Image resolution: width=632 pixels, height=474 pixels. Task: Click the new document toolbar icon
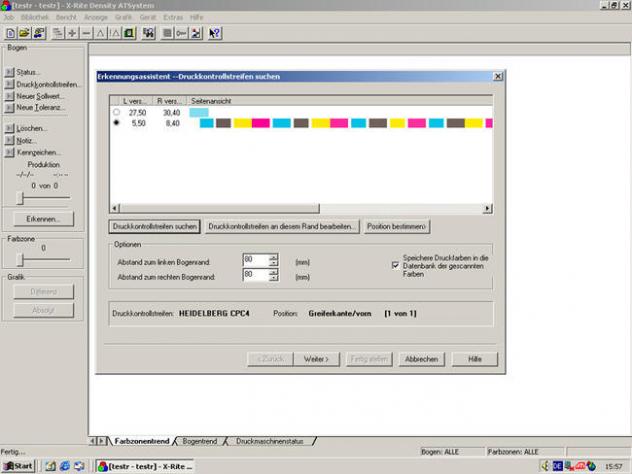[x=10, y=33]
